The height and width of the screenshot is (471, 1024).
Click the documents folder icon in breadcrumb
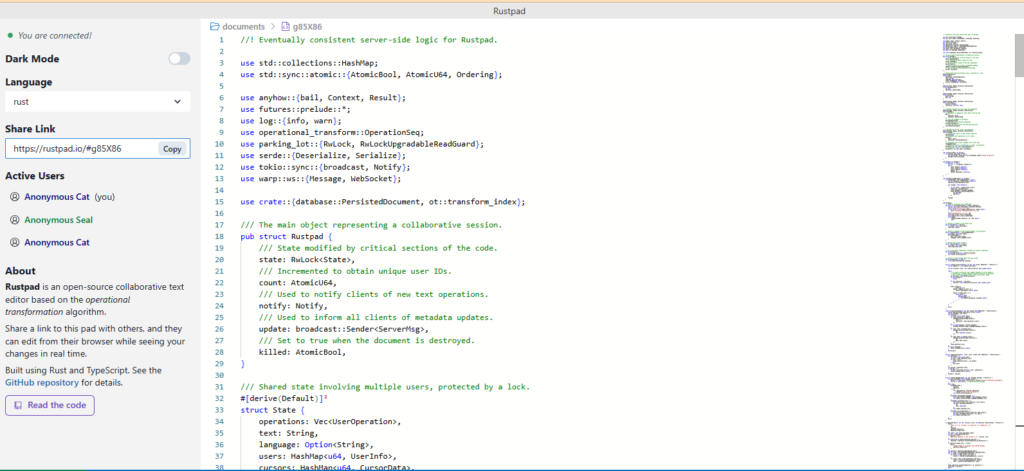tap(214, 27)
